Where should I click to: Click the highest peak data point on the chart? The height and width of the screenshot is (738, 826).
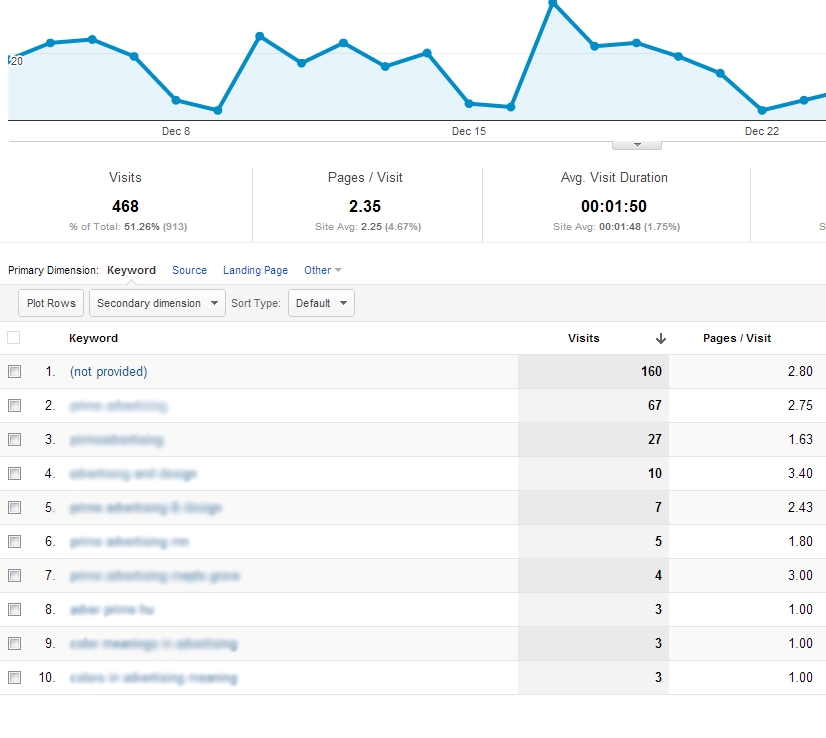(x=552, y=3)
